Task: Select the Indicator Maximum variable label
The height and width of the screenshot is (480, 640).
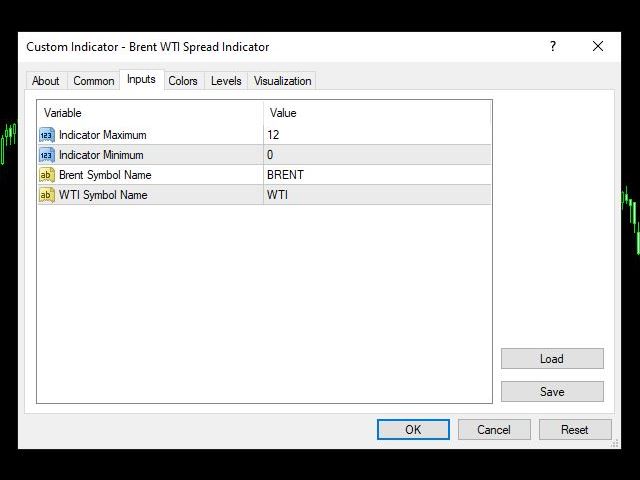Action: point(102,135)
